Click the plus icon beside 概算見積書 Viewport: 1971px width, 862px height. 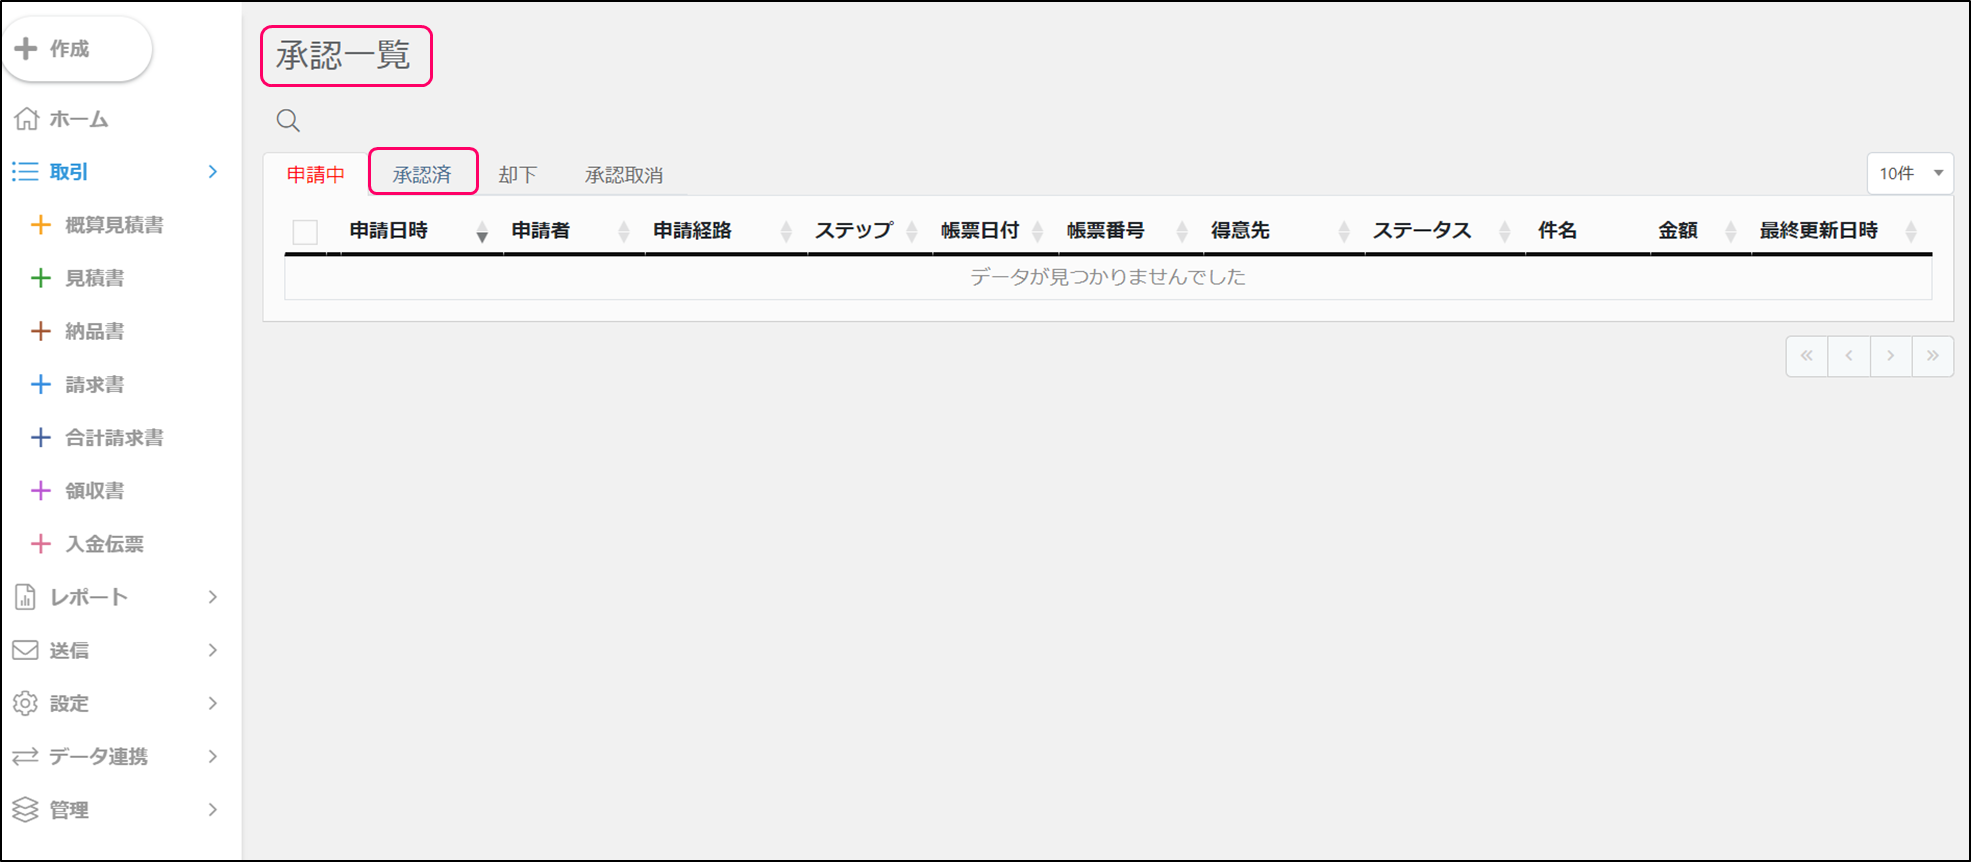[x=41, y=225]
